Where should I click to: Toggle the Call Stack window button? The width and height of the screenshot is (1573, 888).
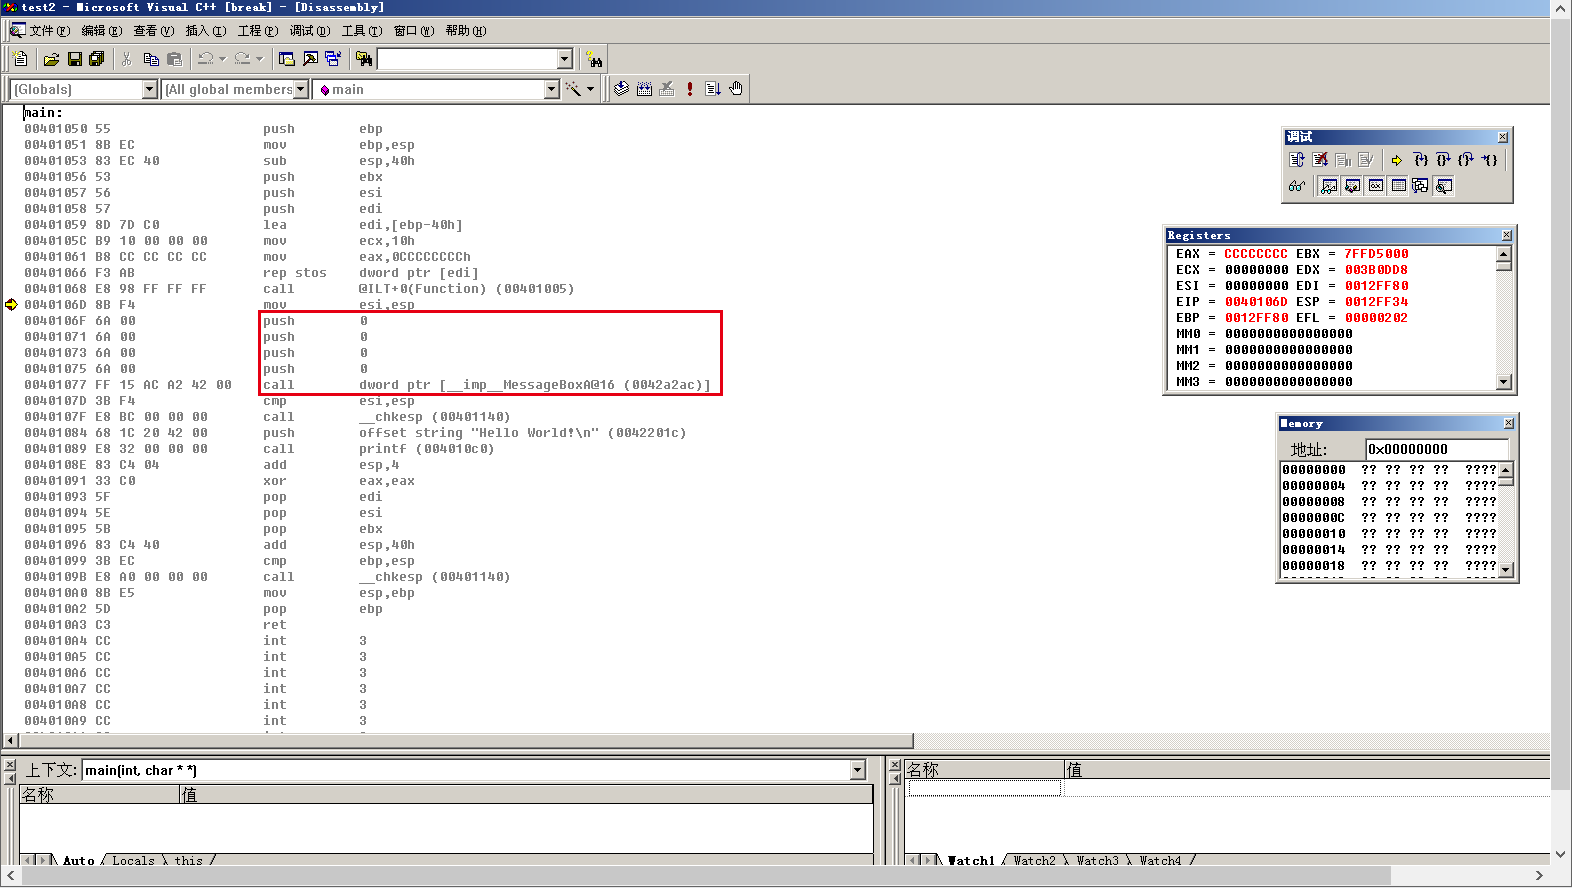pyautogui.click(x=1420, y=186)
